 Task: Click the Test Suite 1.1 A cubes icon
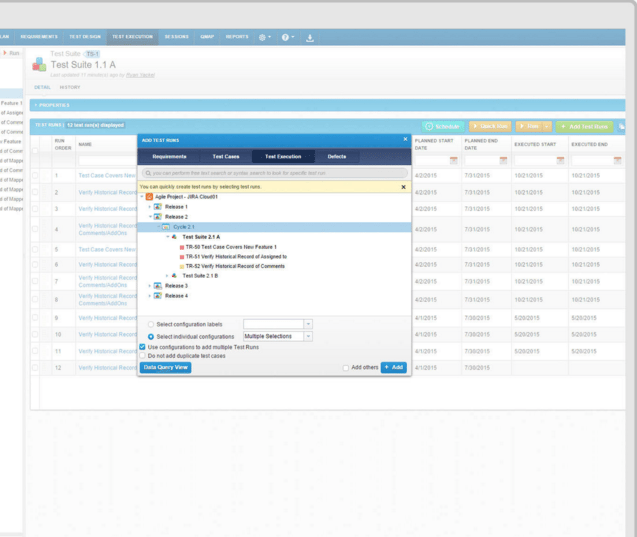tap(39, 64)
